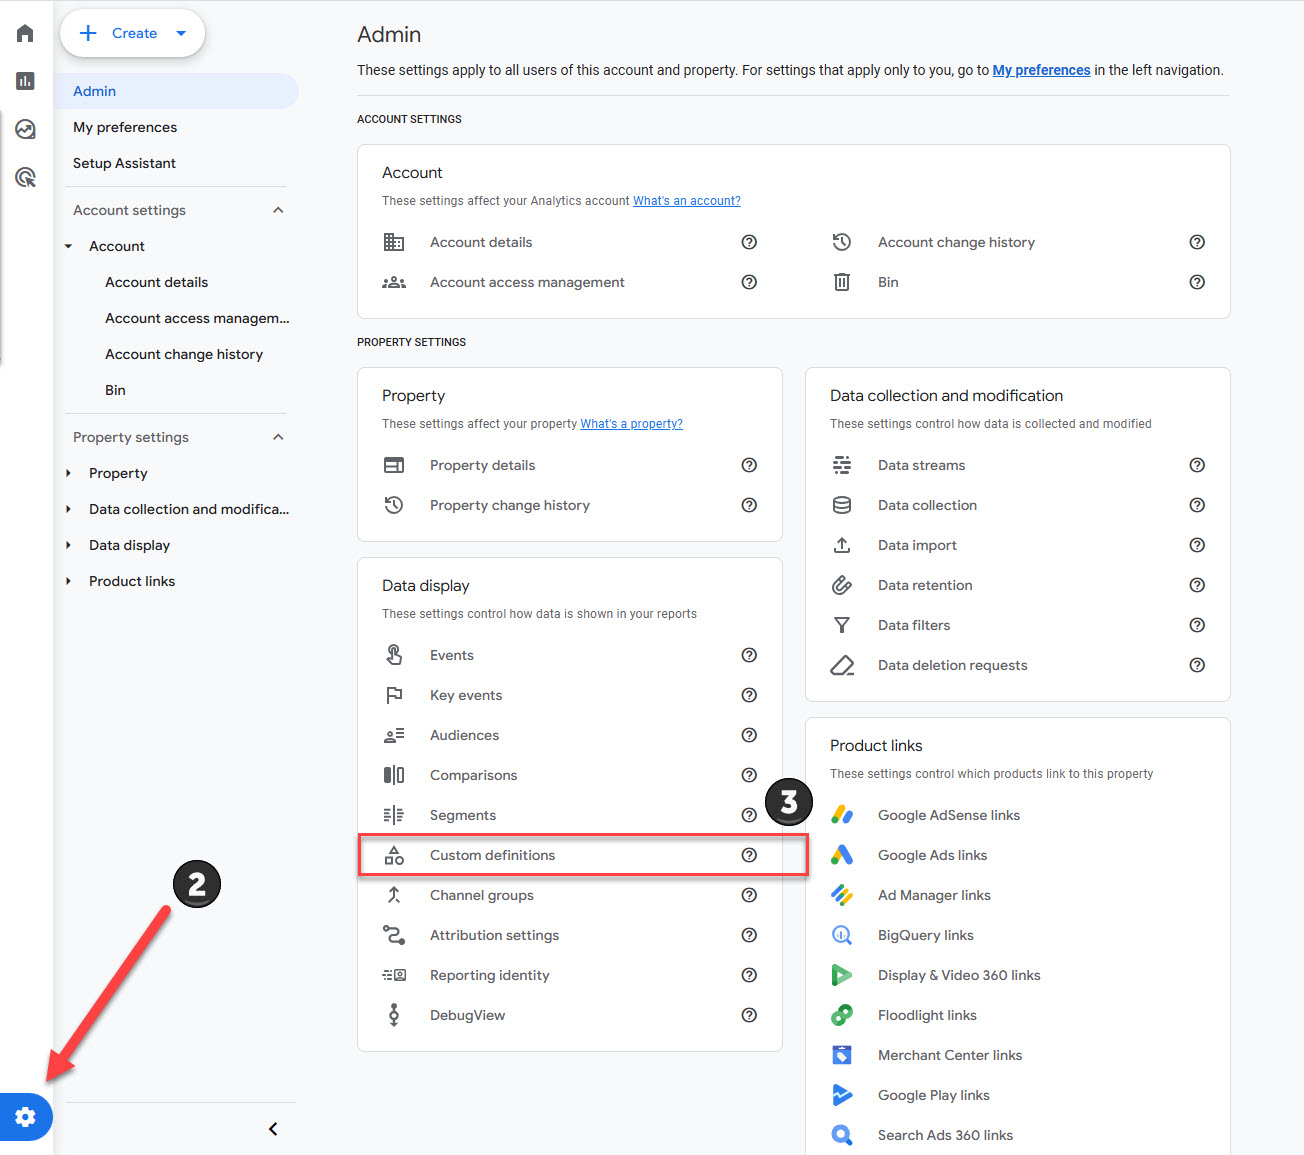Click help icon beside Custom definitions

click(x=749, y=855)
